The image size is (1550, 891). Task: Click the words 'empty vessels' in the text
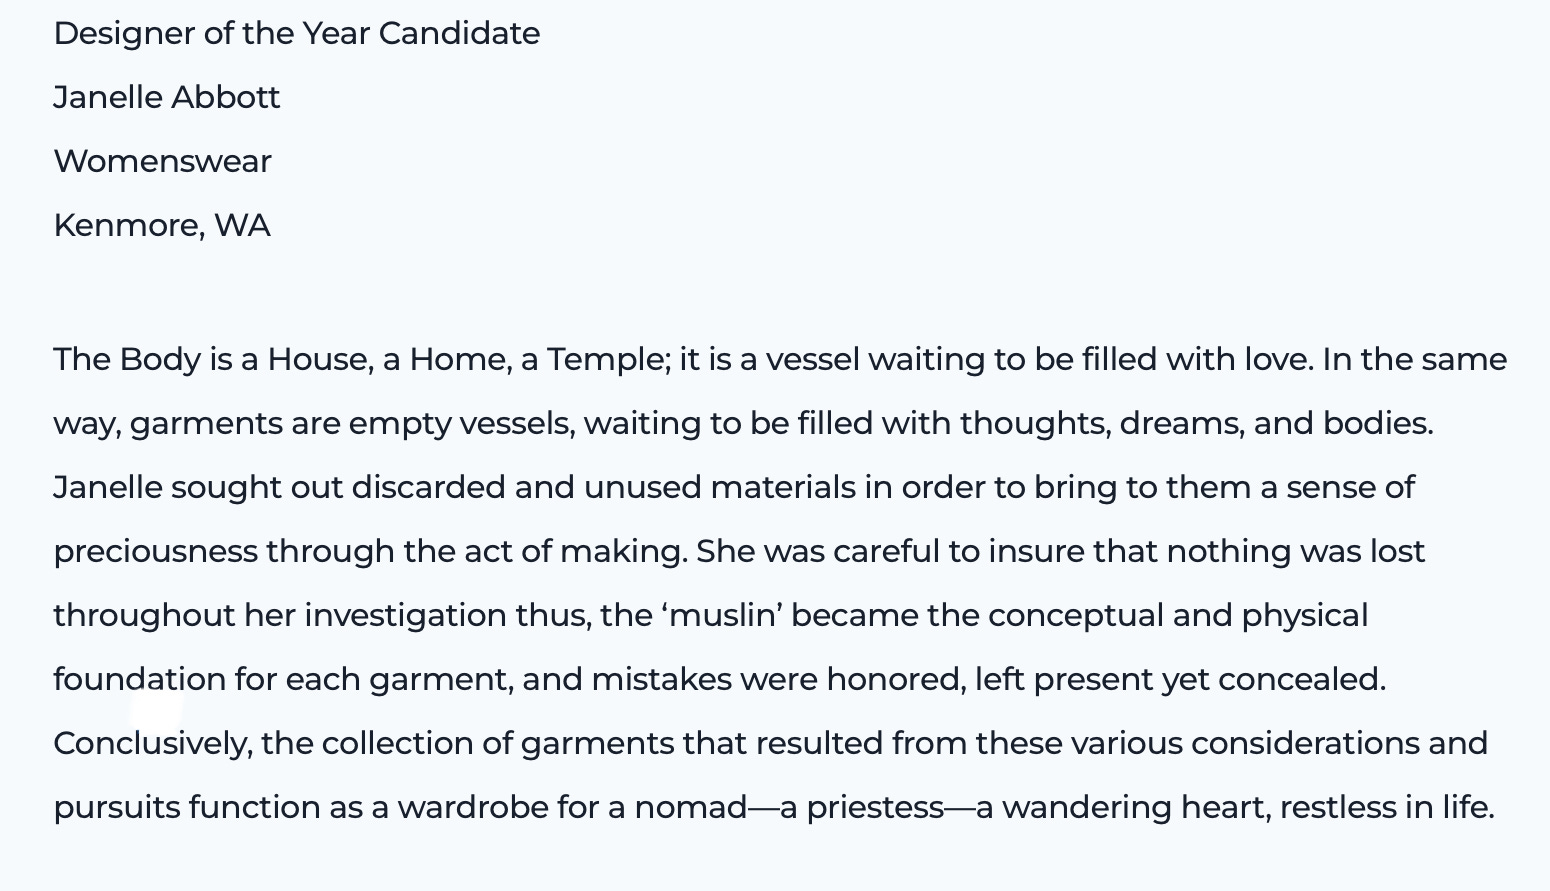[462, 424]
